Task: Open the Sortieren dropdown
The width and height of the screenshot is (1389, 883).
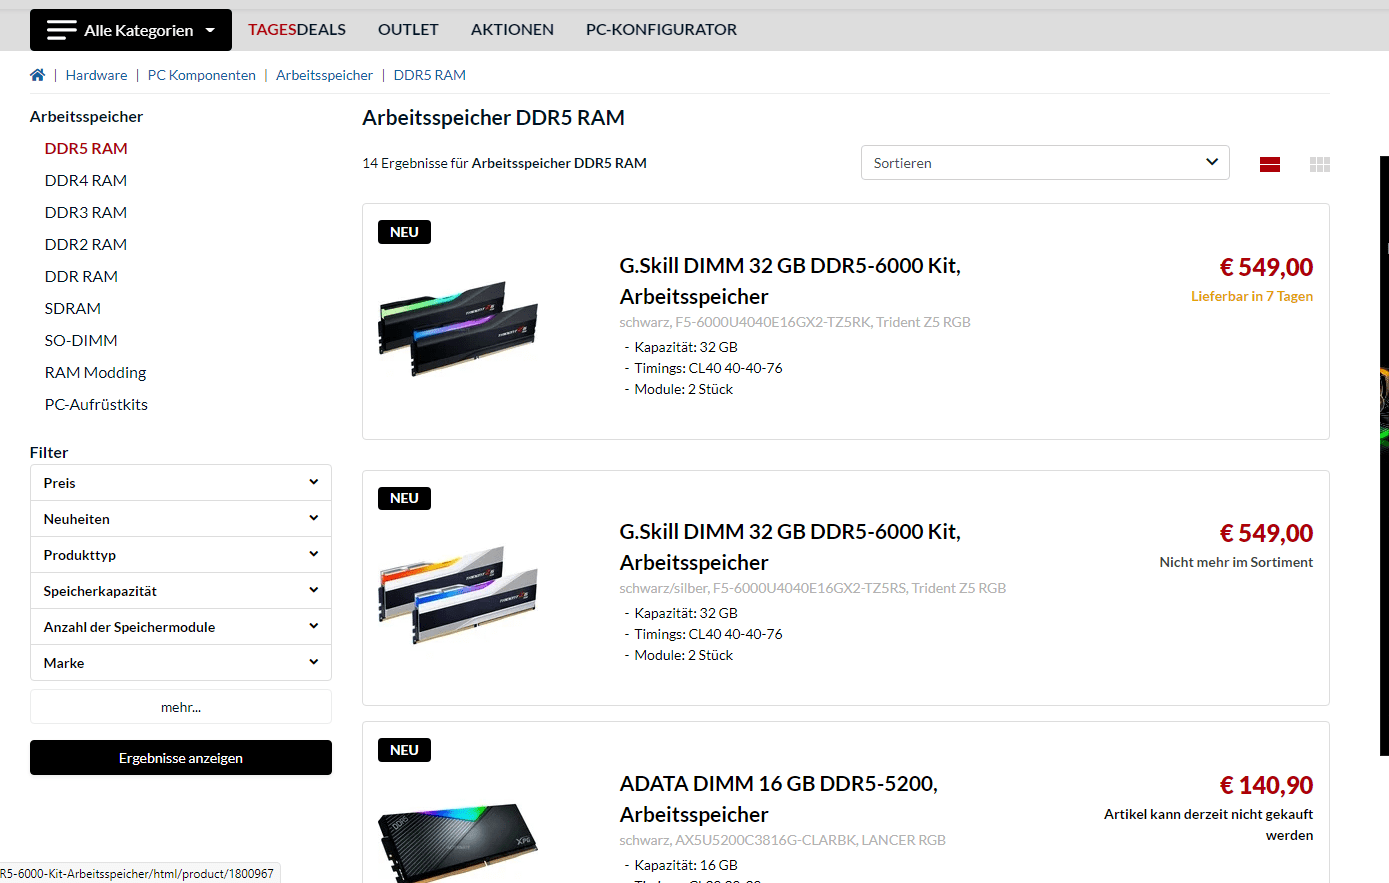Action: (x=1045, y=163)
